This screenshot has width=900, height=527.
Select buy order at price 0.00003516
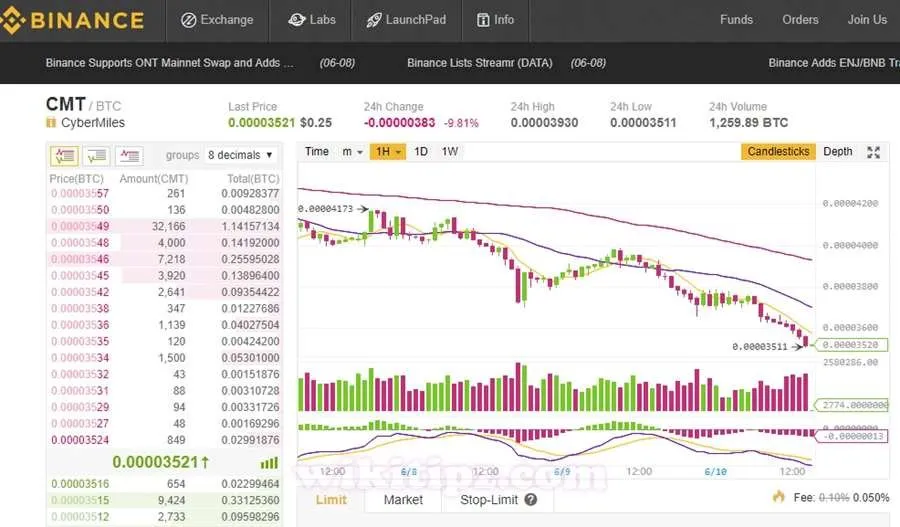point(164,484)
